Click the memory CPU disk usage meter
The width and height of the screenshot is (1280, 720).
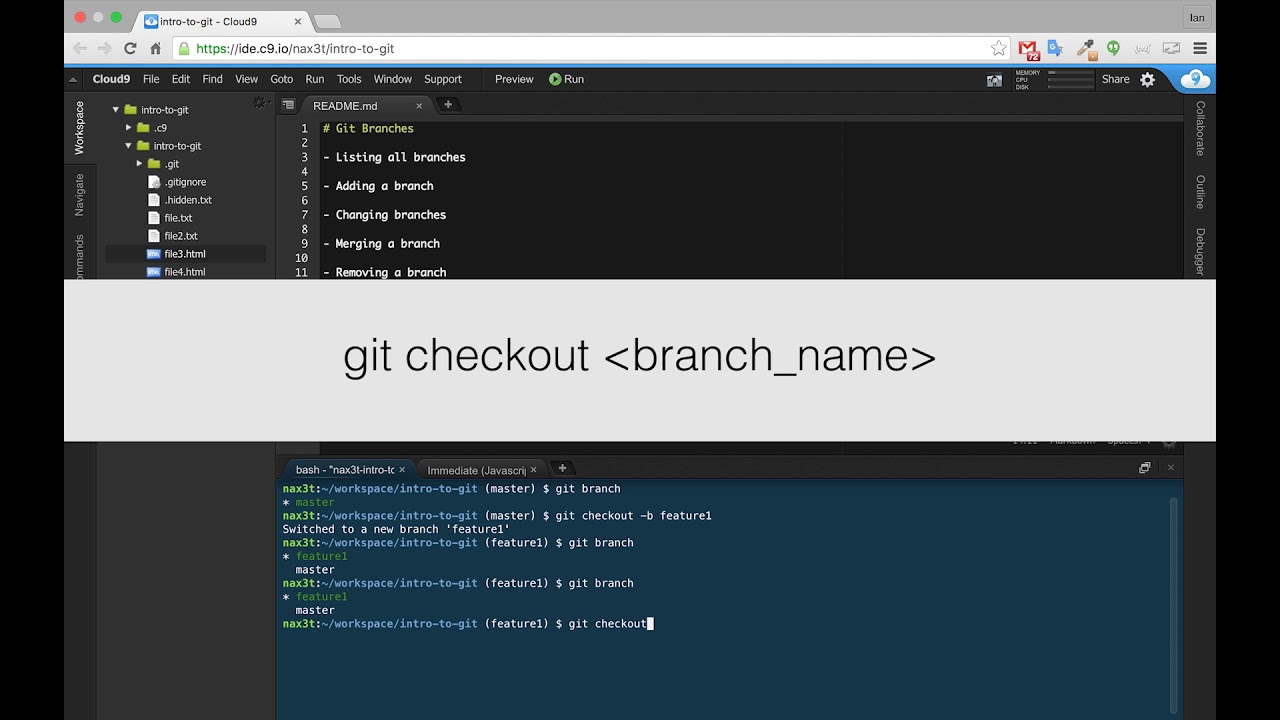[1053, 80]
